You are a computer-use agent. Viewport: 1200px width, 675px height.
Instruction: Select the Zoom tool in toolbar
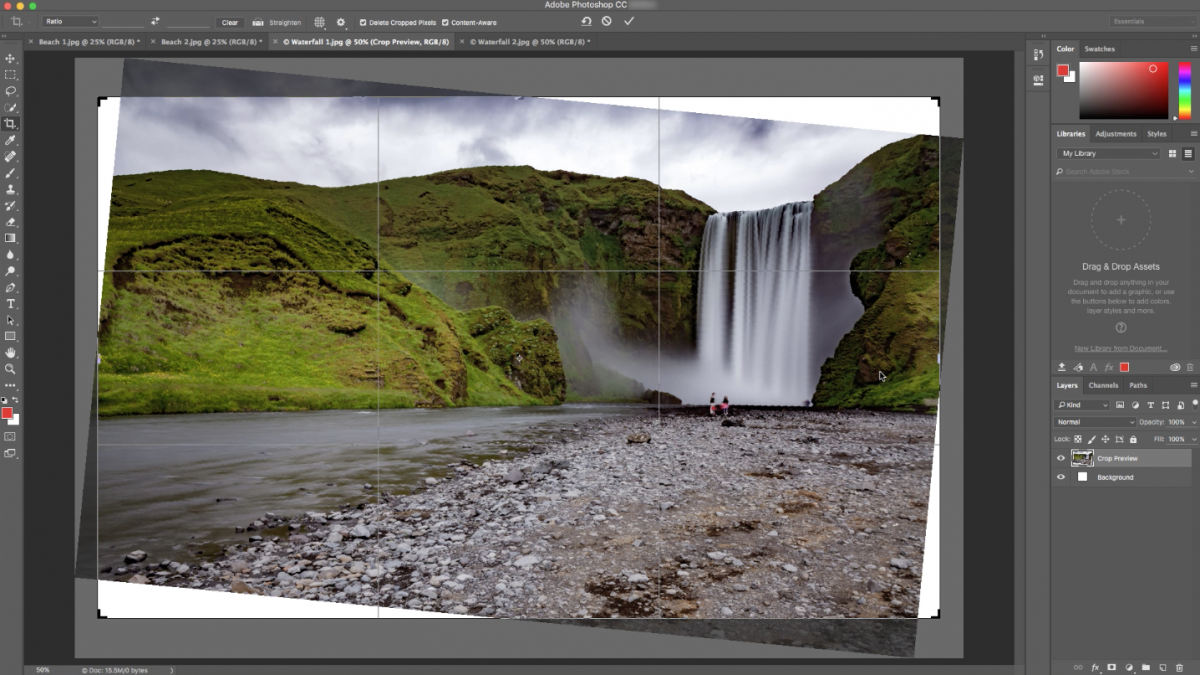10,369
